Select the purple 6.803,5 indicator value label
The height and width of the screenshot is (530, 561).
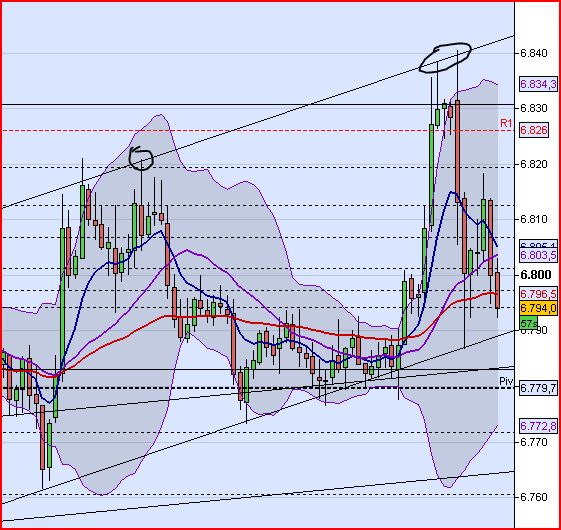click(x=538, y=255)
